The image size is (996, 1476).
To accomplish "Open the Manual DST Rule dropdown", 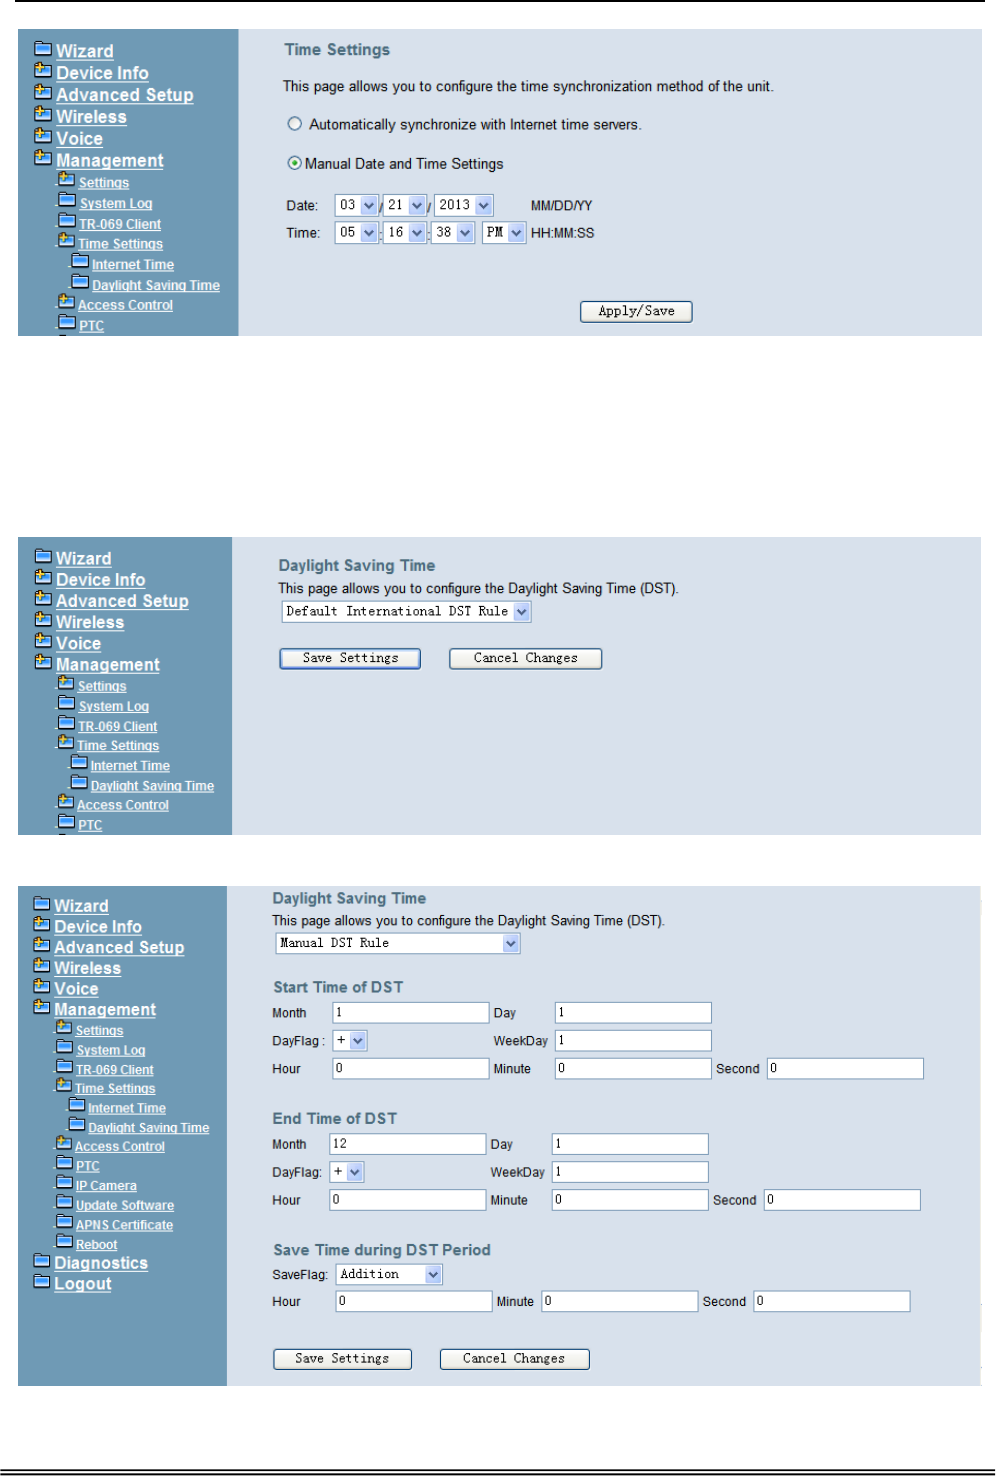I will (x=398, y=943).
